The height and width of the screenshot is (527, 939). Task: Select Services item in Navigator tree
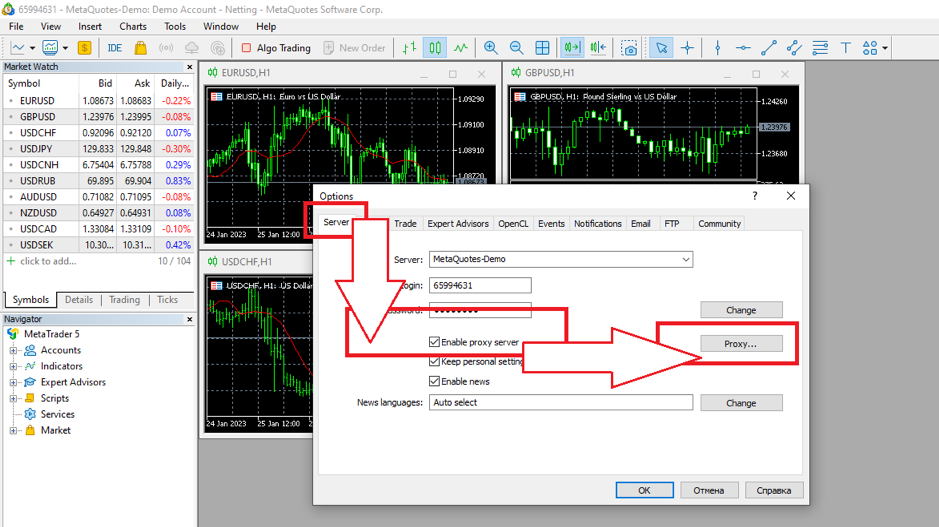[x=57, y=414]
